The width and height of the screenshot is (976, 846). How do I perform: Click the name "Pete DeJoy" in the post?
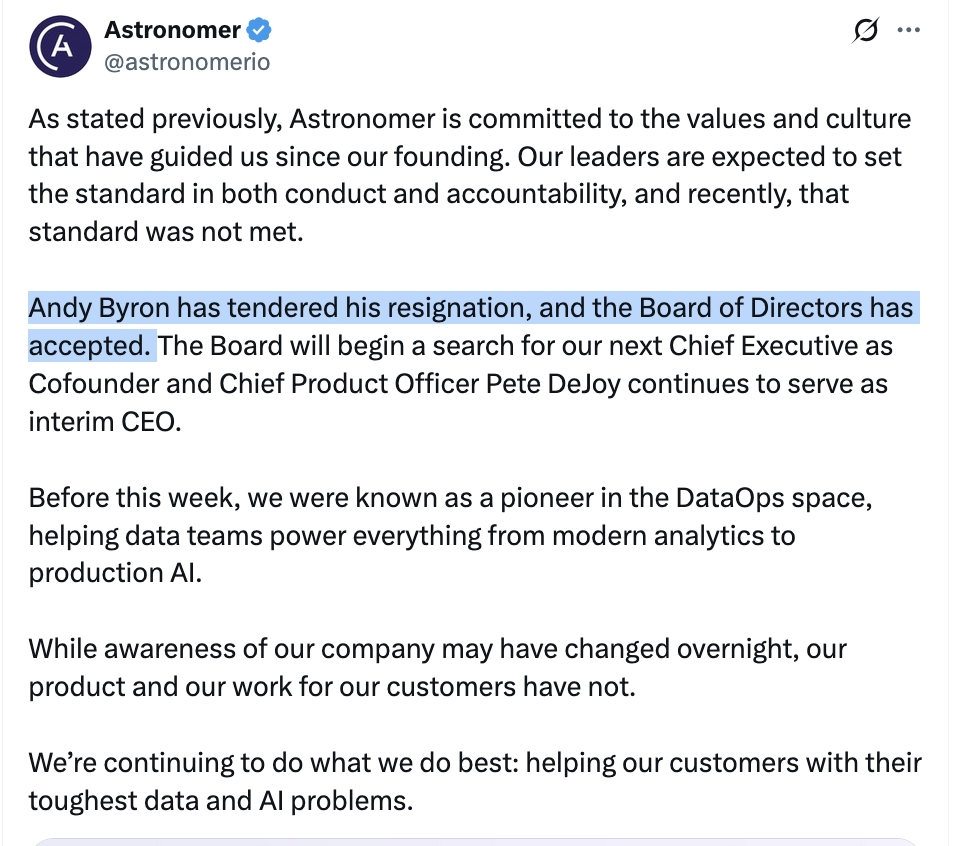point(553,384)
